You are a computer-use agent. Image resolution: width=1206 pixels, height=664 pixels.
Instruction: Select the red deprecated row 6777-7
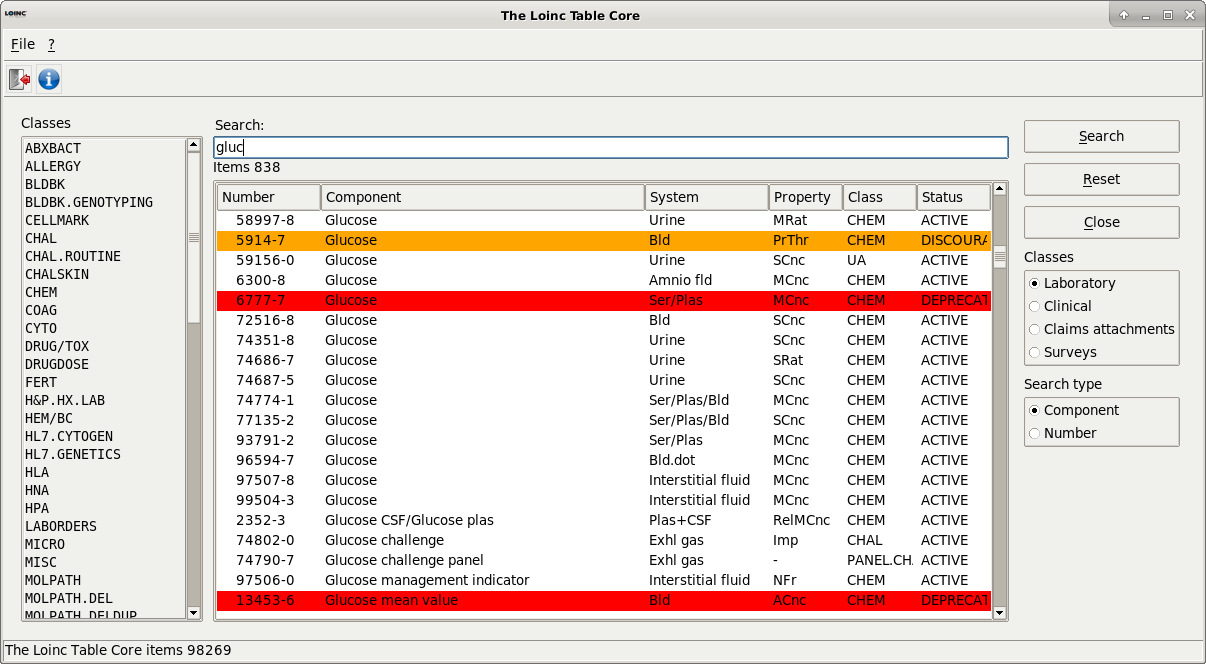604,300
